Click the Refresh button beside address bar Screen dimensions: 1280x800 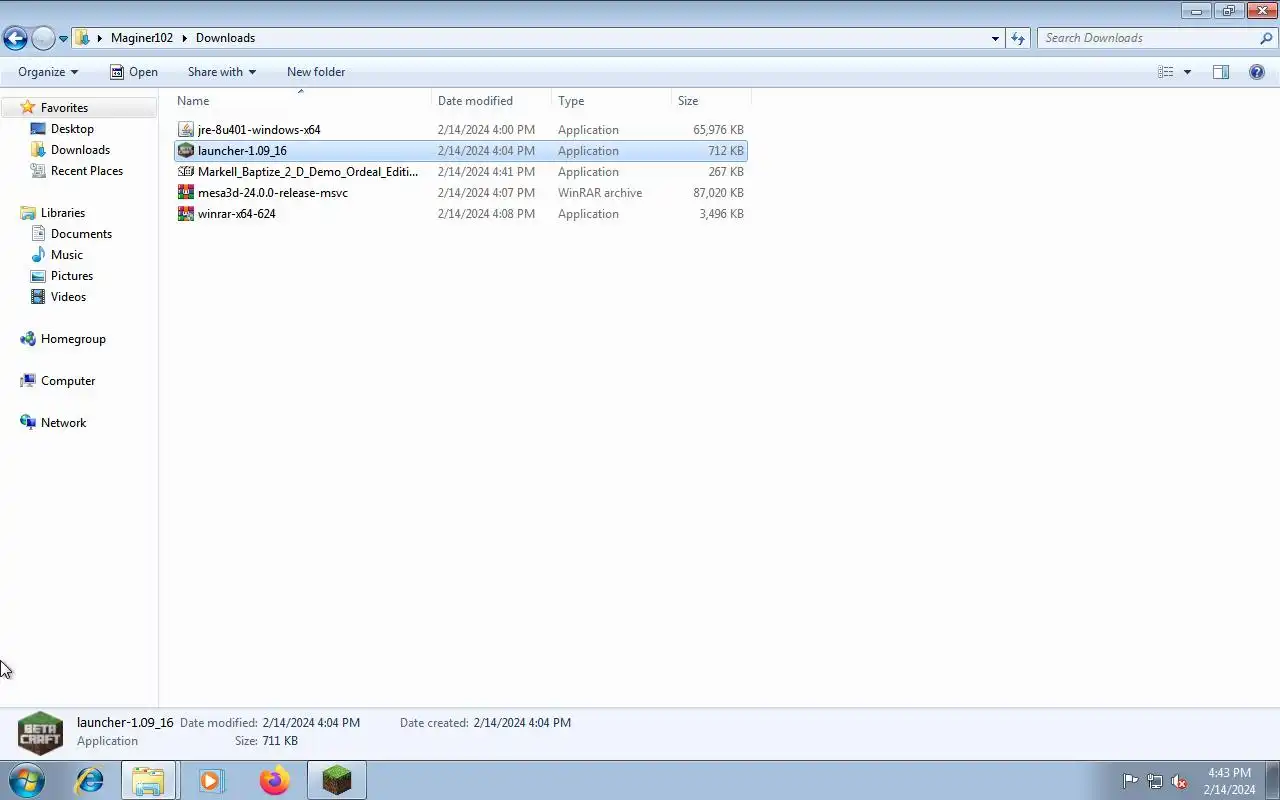[1018, 38]
